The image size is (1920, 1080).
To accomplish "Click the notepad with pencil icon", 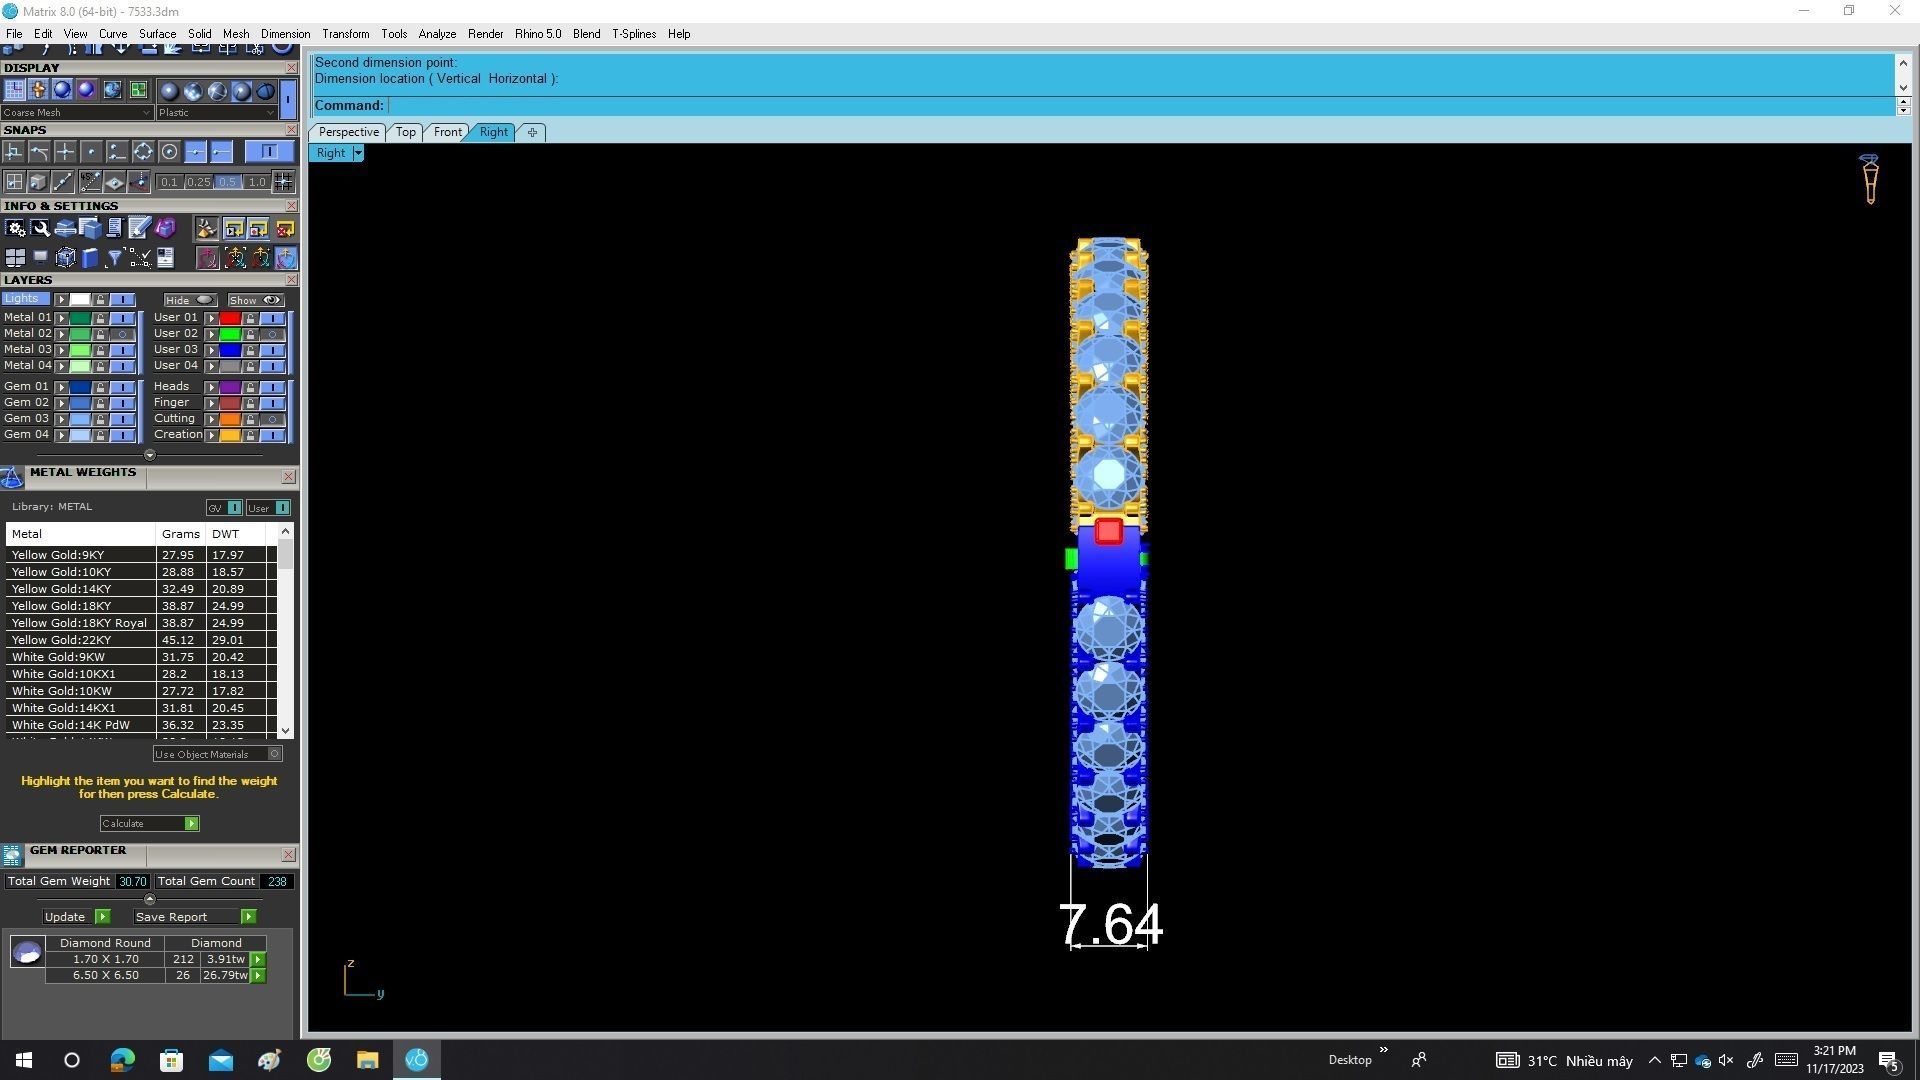I will point(139,229).
